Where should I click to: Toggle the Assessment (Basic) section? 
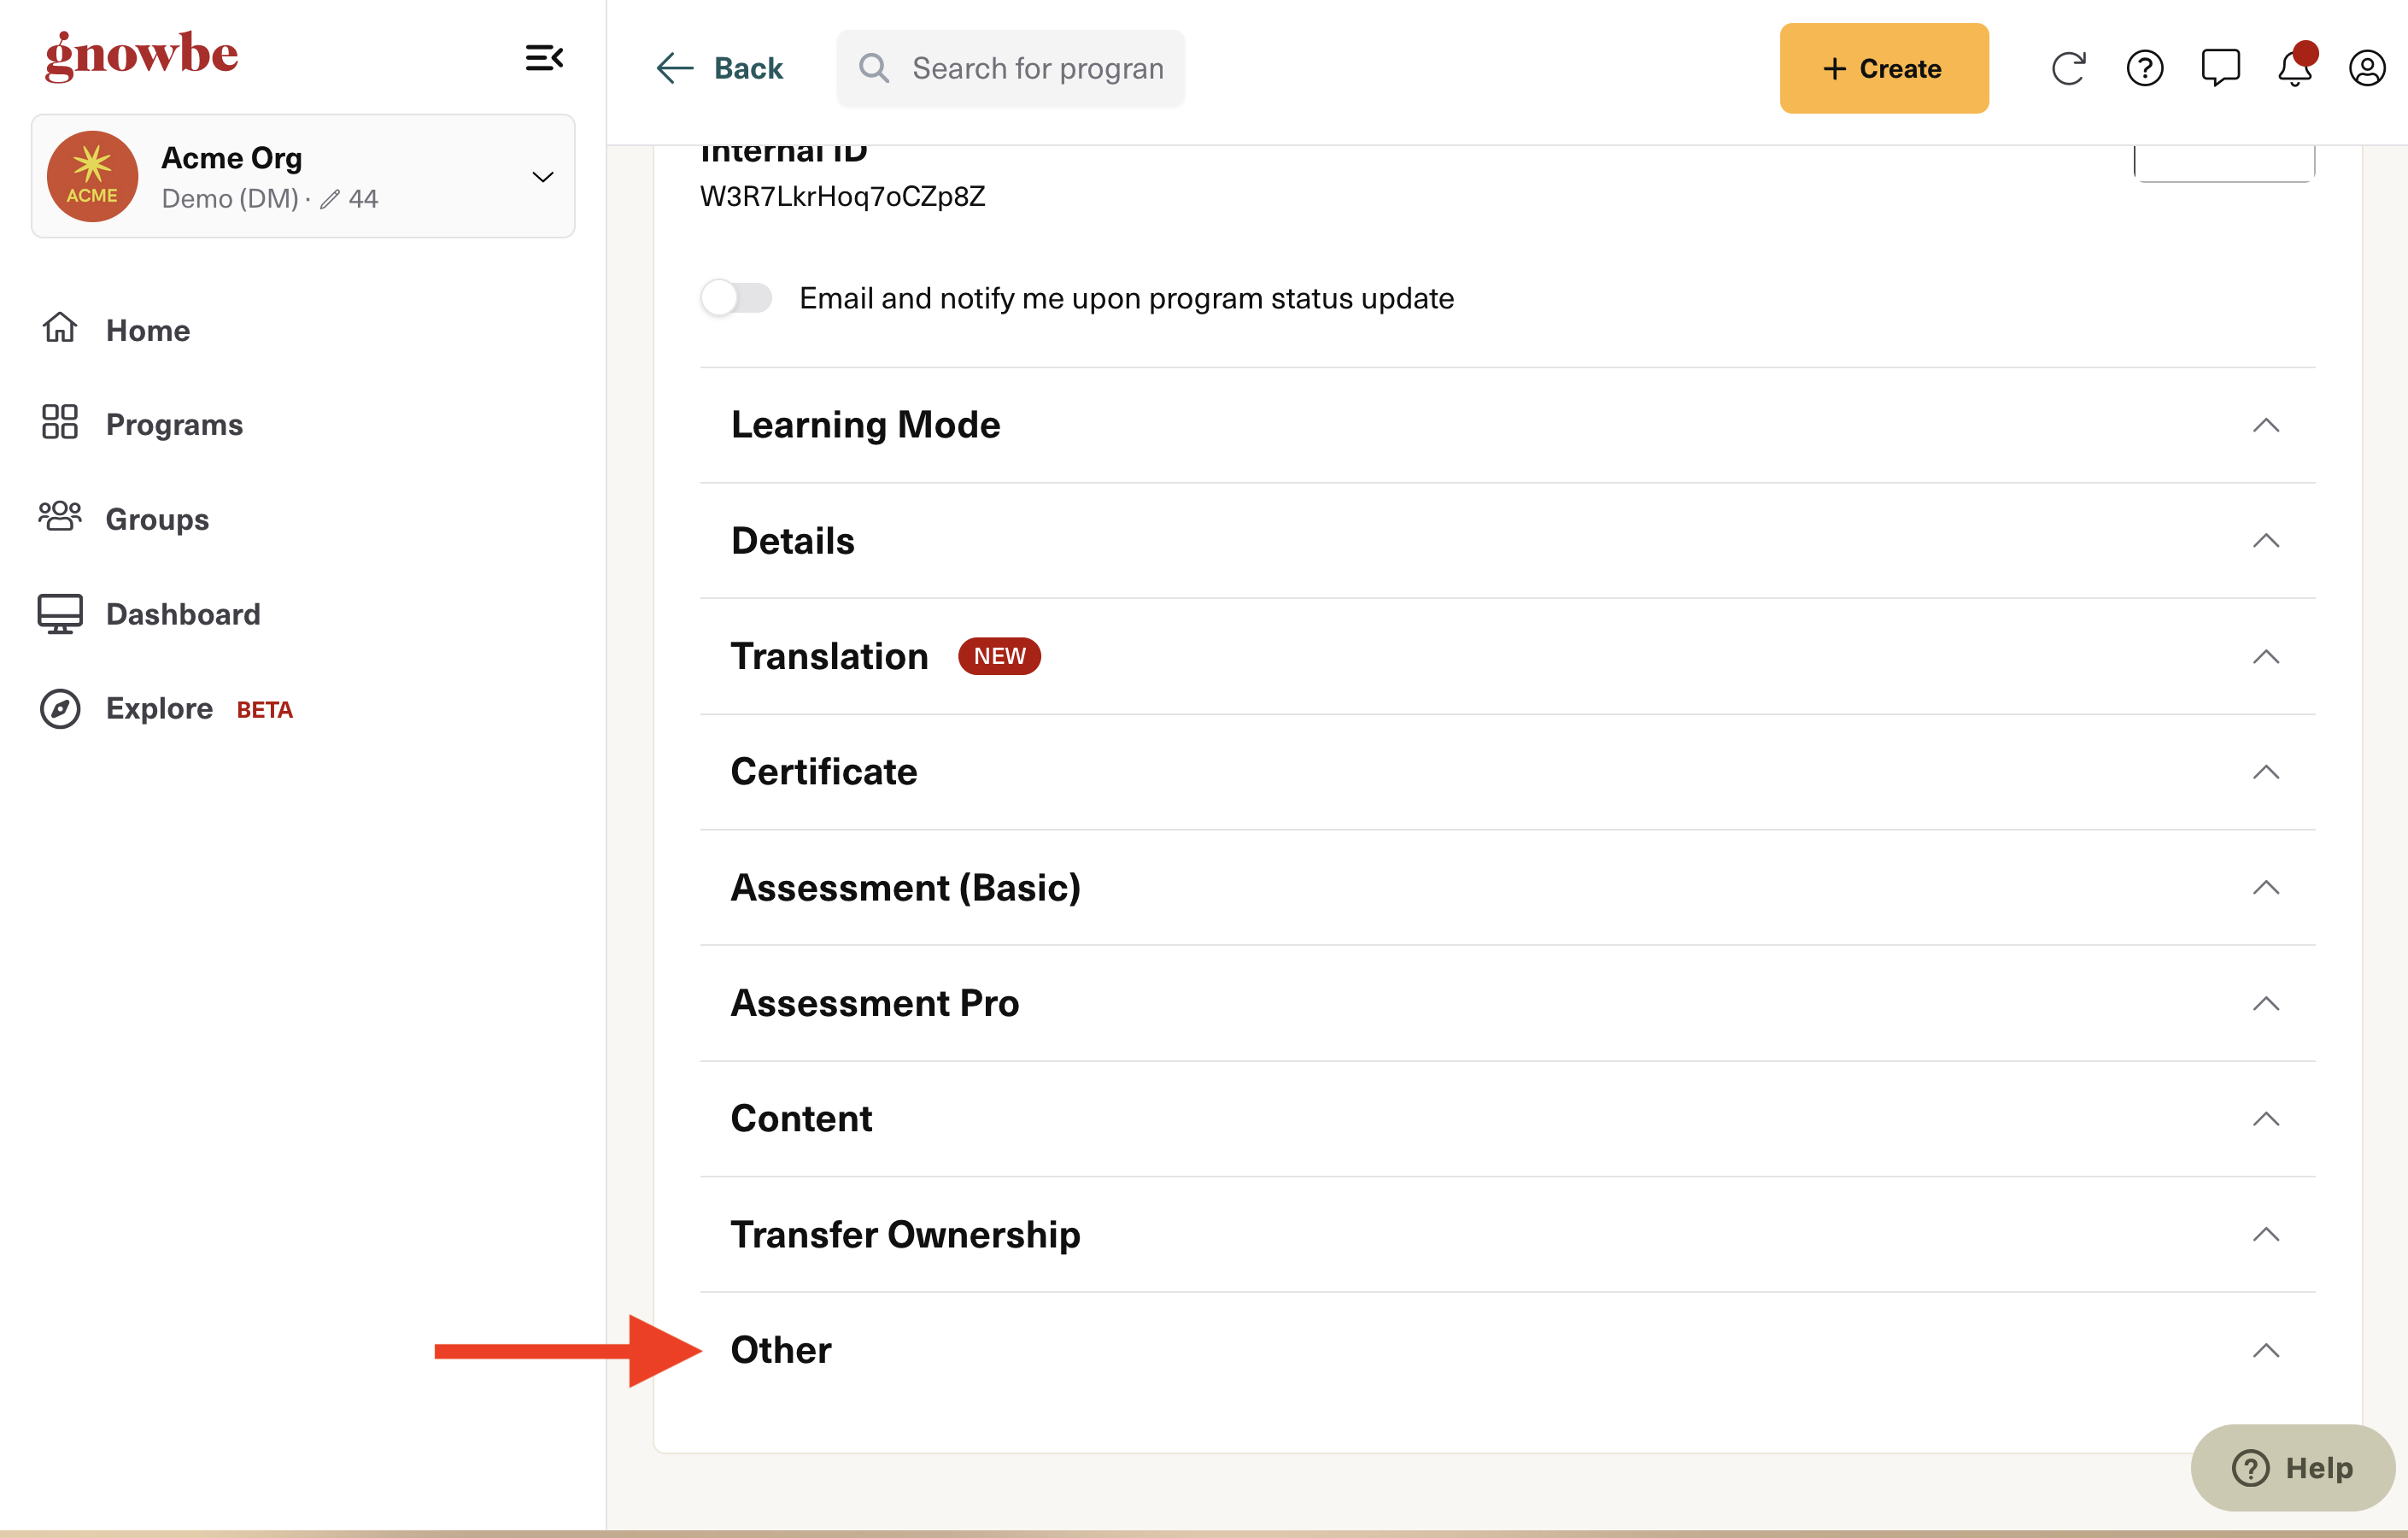coord(1507,888)
